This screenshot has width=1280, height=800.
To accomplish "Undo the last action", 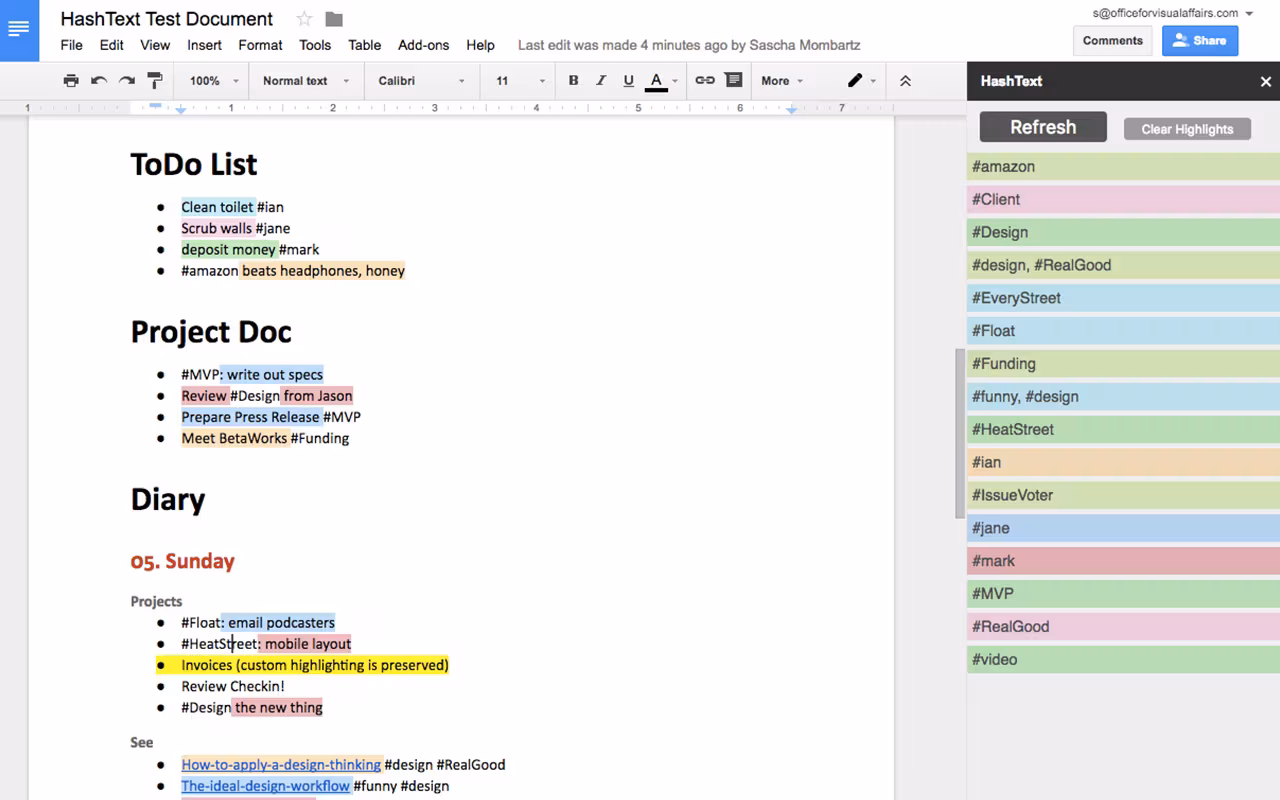I will click(99, 81).
